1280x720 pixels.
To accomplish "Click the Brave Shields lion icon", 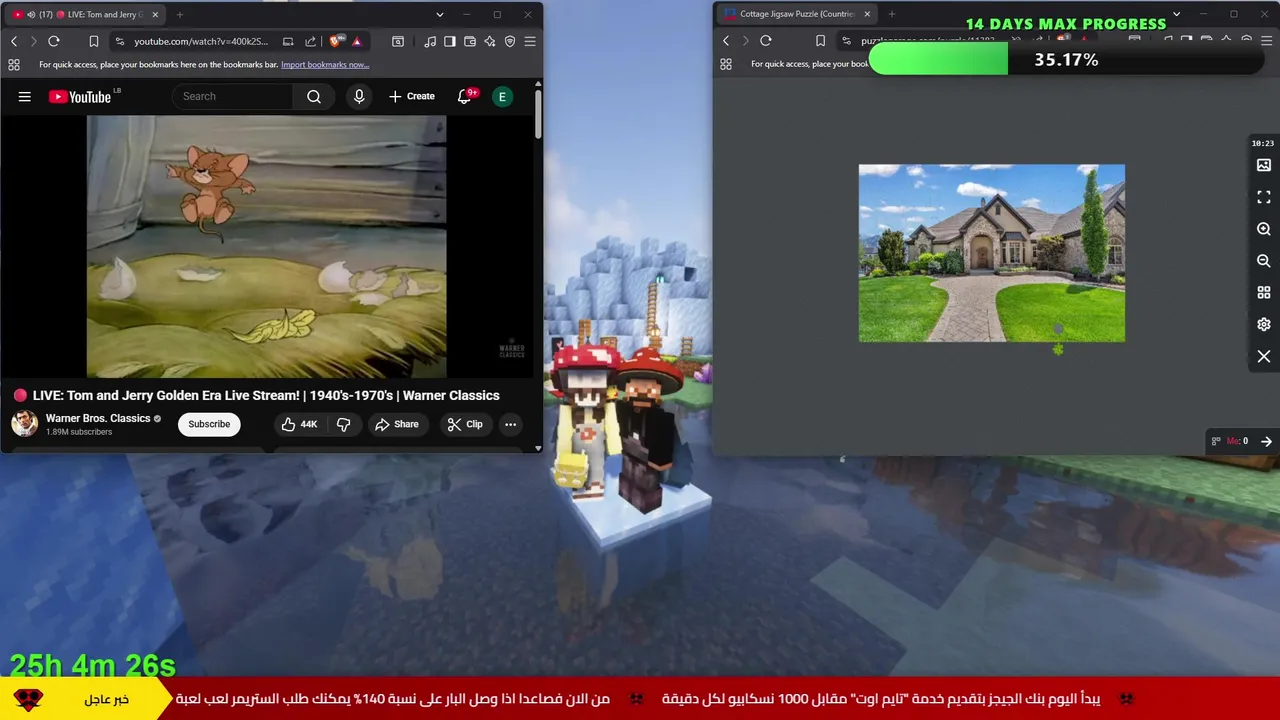I will pos(335,41).
